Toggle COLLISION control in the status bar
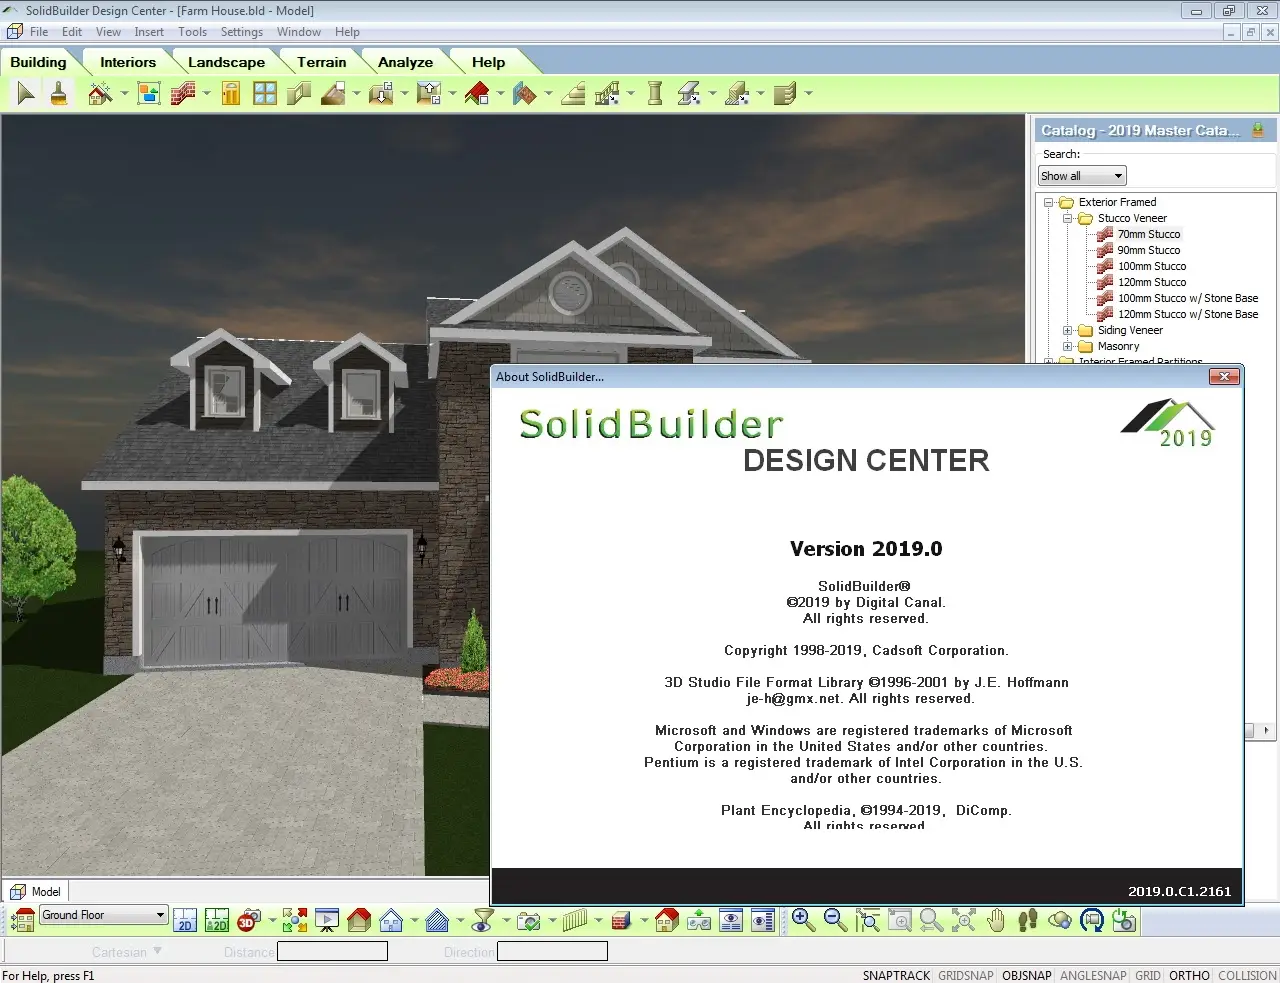The width and height of the screenshot is (1280, 983). [1247, 975]
